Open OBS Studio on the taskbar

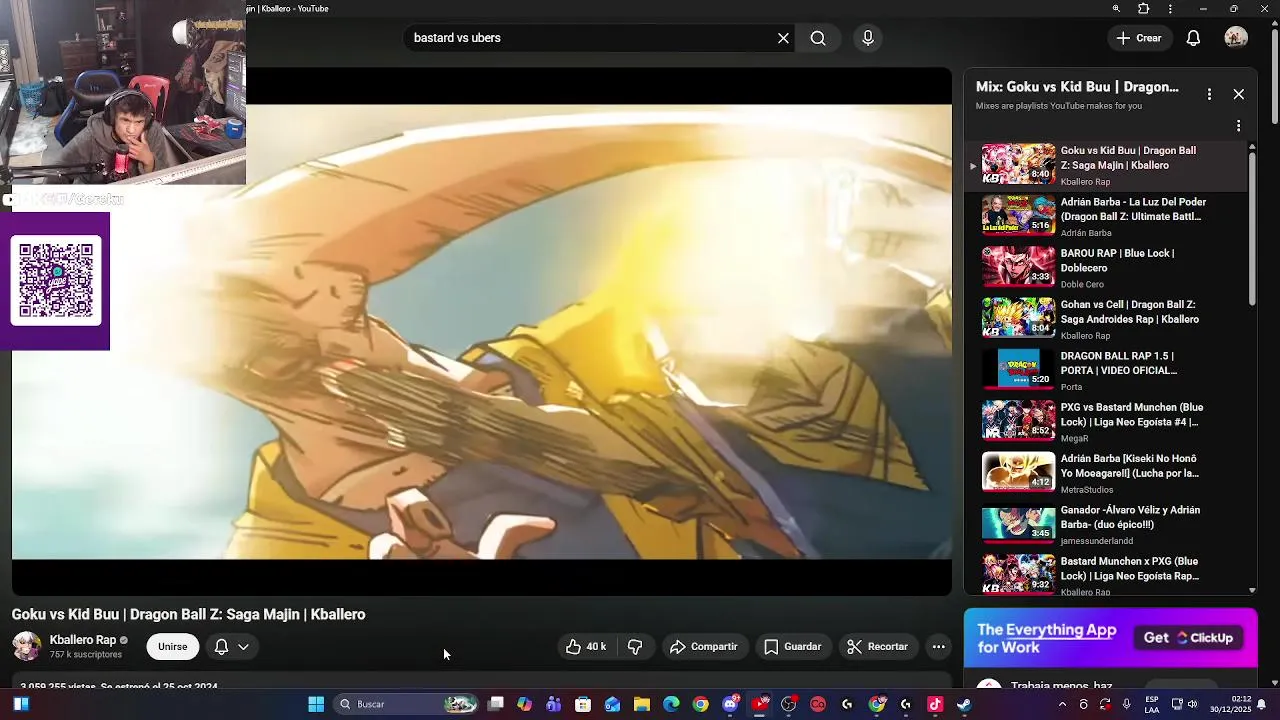point(789,704)
